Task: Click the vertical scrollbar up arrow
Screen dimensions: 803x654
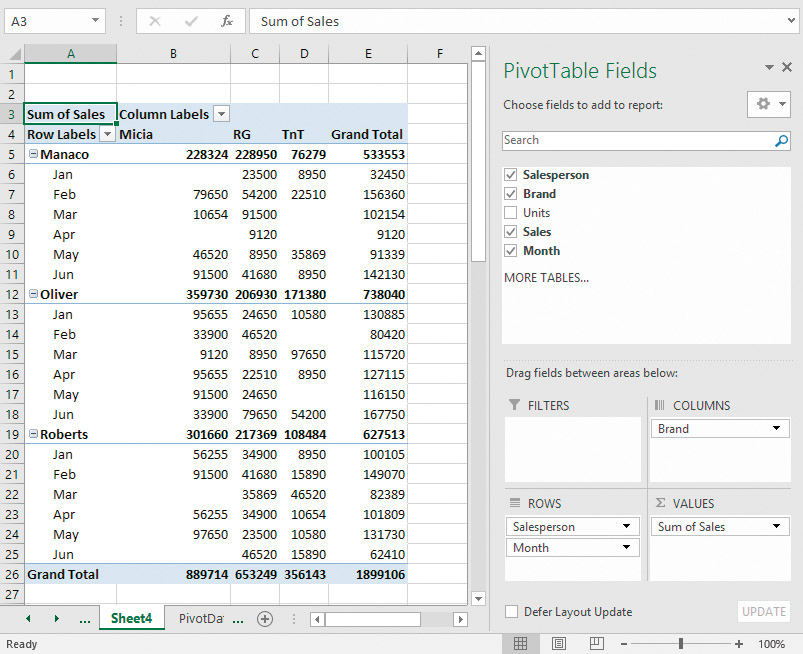Action: (x=478, y=53)
